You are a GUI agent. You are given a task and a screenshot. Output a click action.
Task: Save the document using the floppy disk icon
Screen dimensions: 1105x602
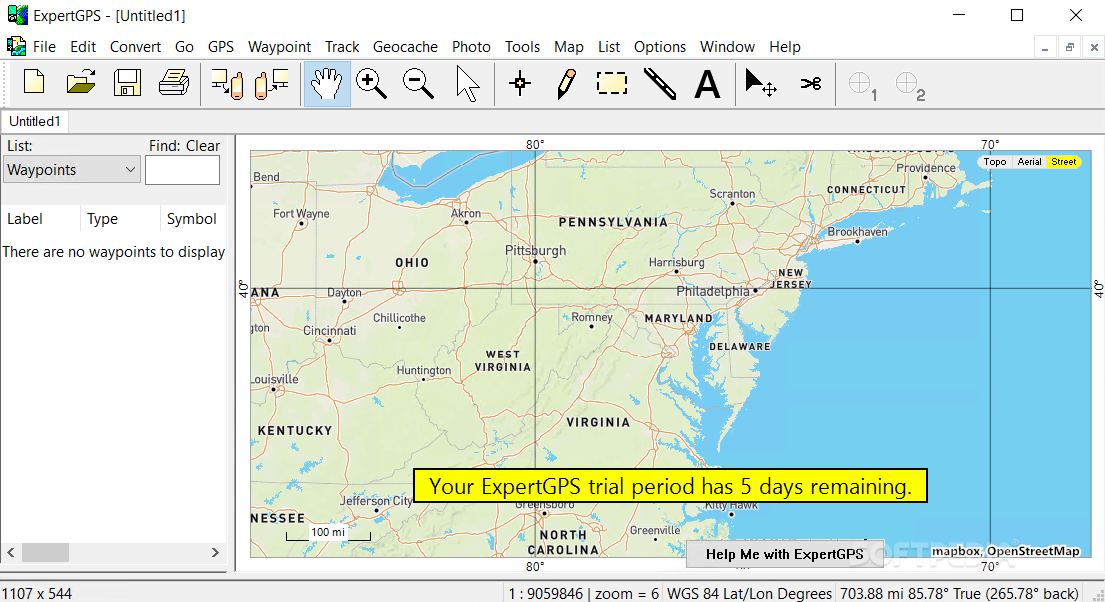coord(127,83)
